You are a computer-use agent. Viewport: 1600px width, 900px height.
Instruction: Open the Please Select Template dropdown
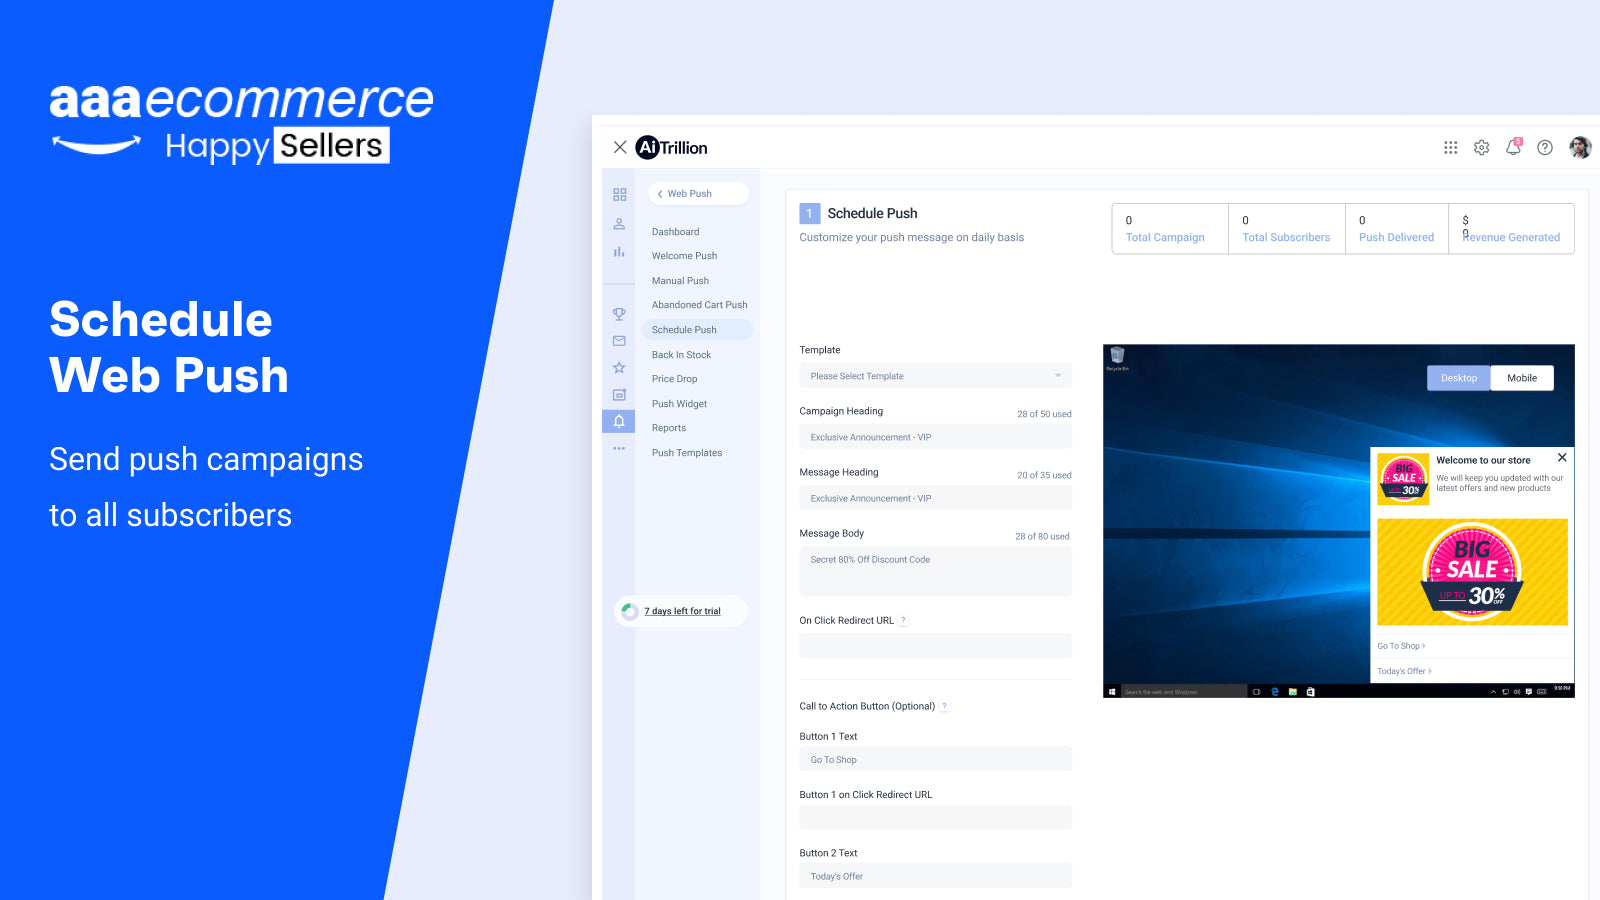tap(935, 375)
